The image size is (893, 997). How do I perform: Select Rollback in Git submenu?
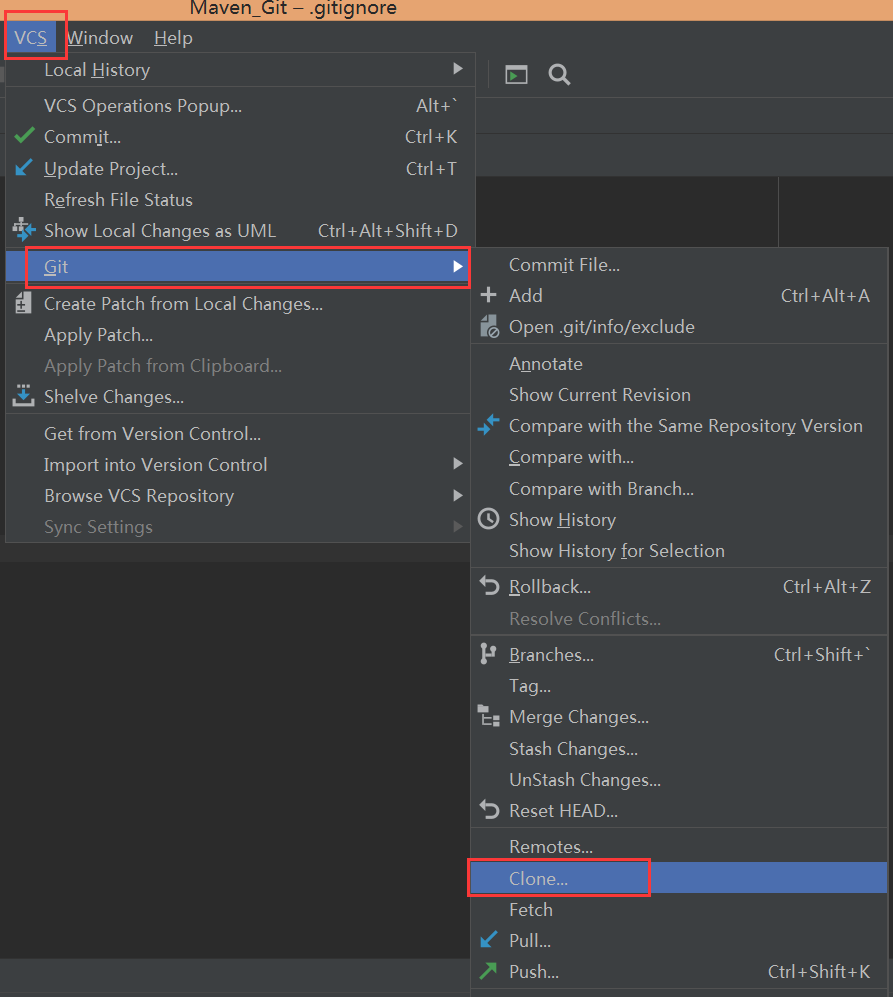(679, 587)
